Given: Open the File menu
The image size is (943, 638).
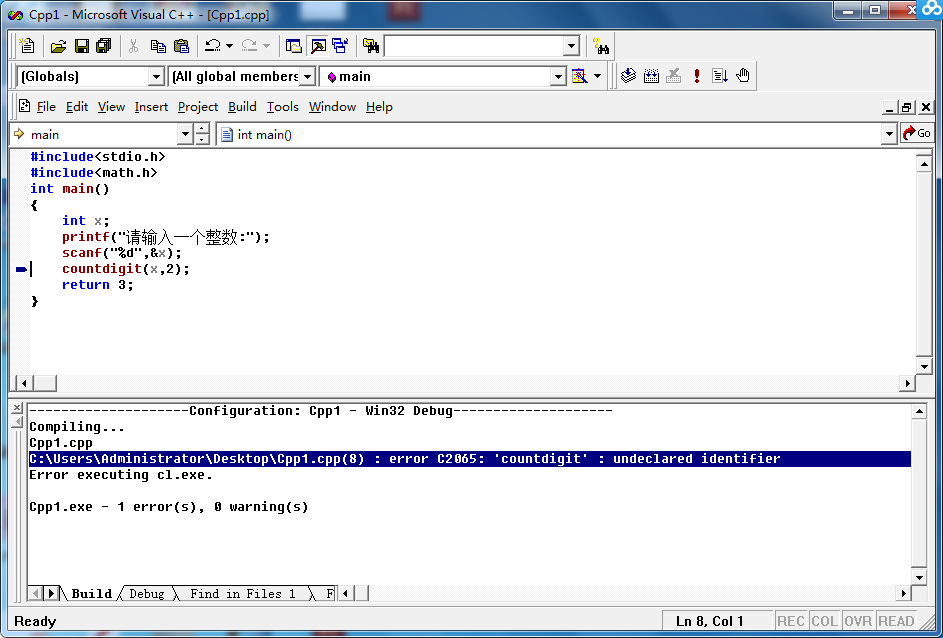Looking at the screenshot, I should point(46,106).
